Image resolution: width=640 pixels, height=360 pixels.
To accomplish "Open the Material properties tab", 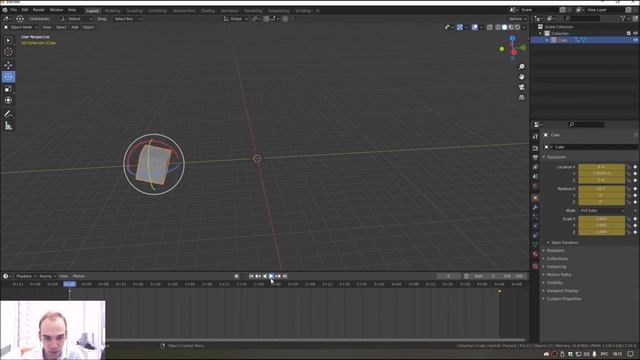I will coord(535,254).
